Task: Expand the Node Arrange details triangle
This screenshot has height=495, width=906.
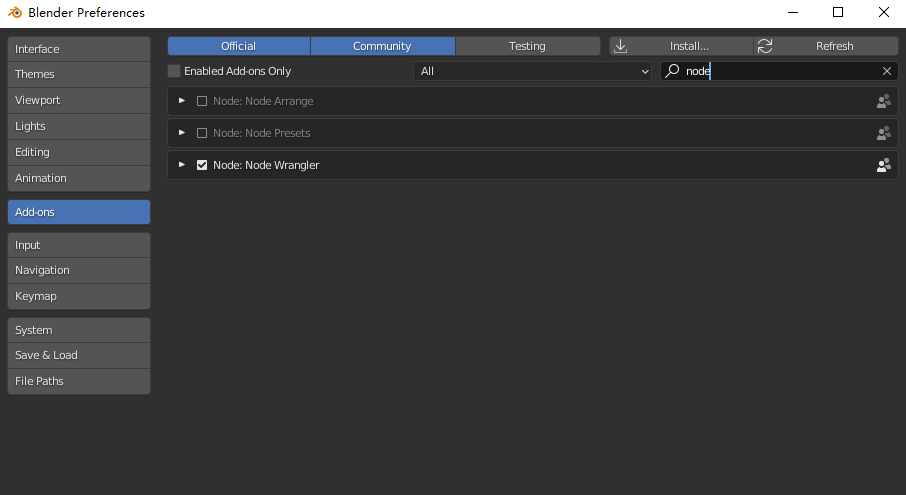Action: [182, 101]
